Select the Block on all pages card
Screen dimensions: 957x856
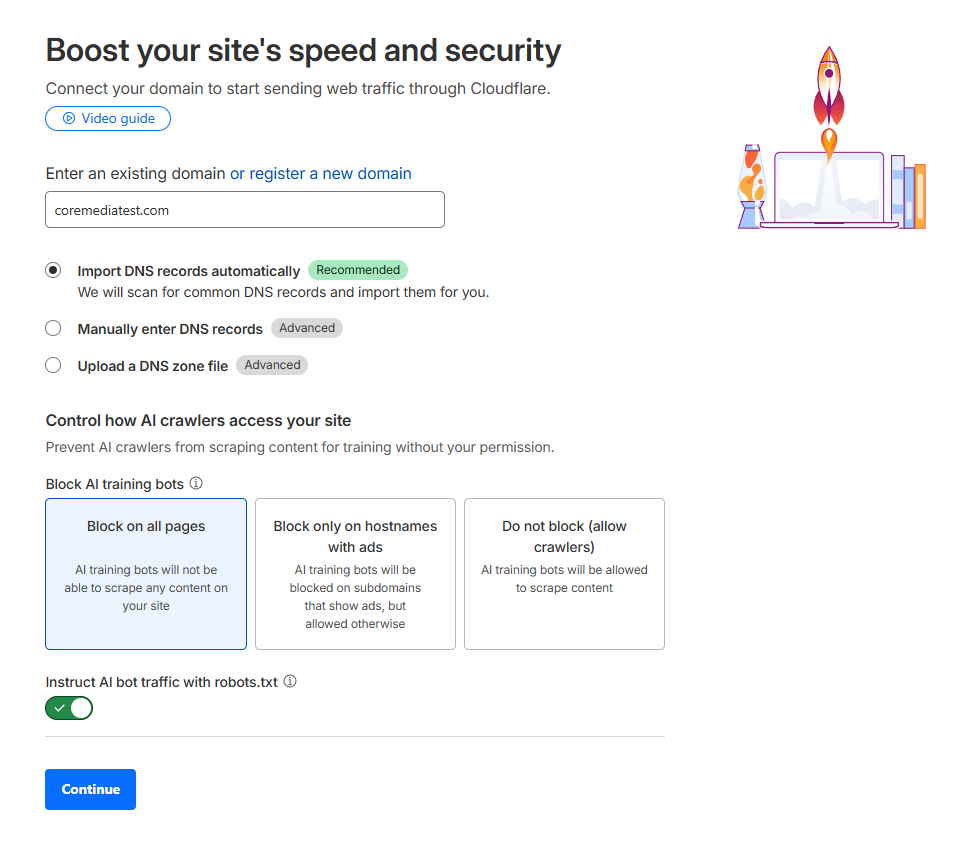[x=146, y=574]
